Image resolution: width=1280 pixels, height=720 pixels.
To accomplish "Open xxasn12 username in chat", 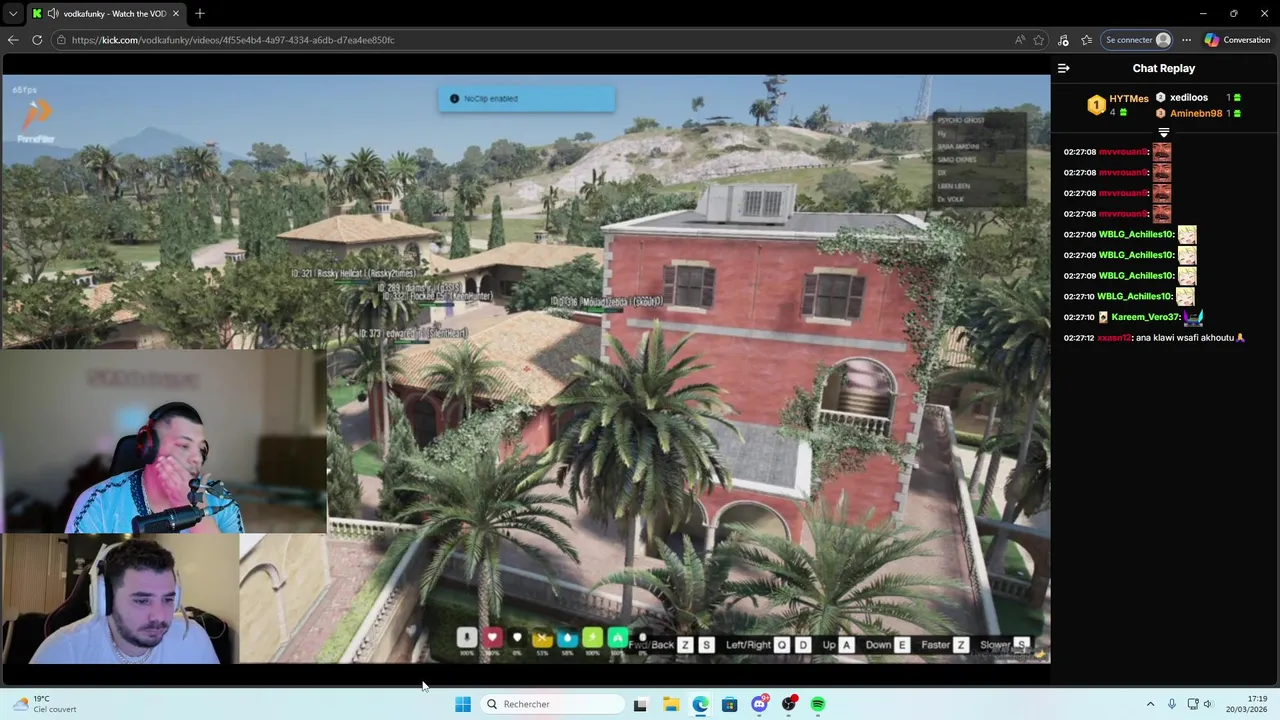I will [1113, 338].
